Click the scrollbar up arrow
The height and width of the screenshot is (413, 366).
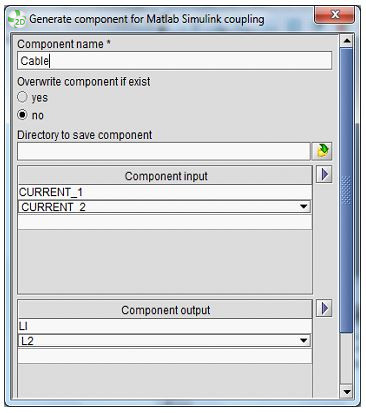[x=347, y=41]
